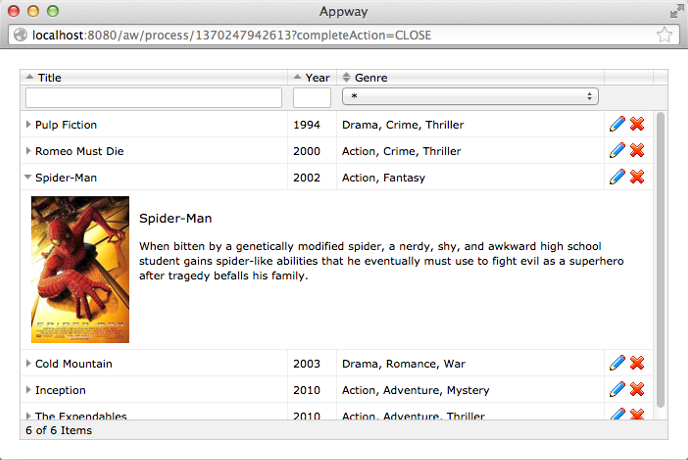
Task: Bookmark page with the star icon
Action: [x=664, y=35]
